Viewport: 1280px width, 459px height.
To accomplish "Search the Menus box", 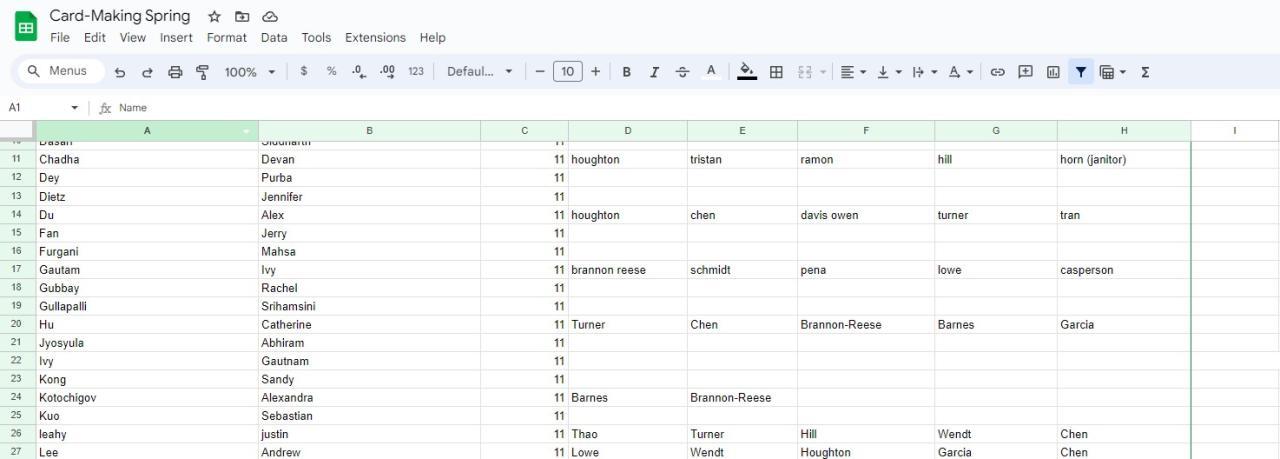I will tap(60, 71).
